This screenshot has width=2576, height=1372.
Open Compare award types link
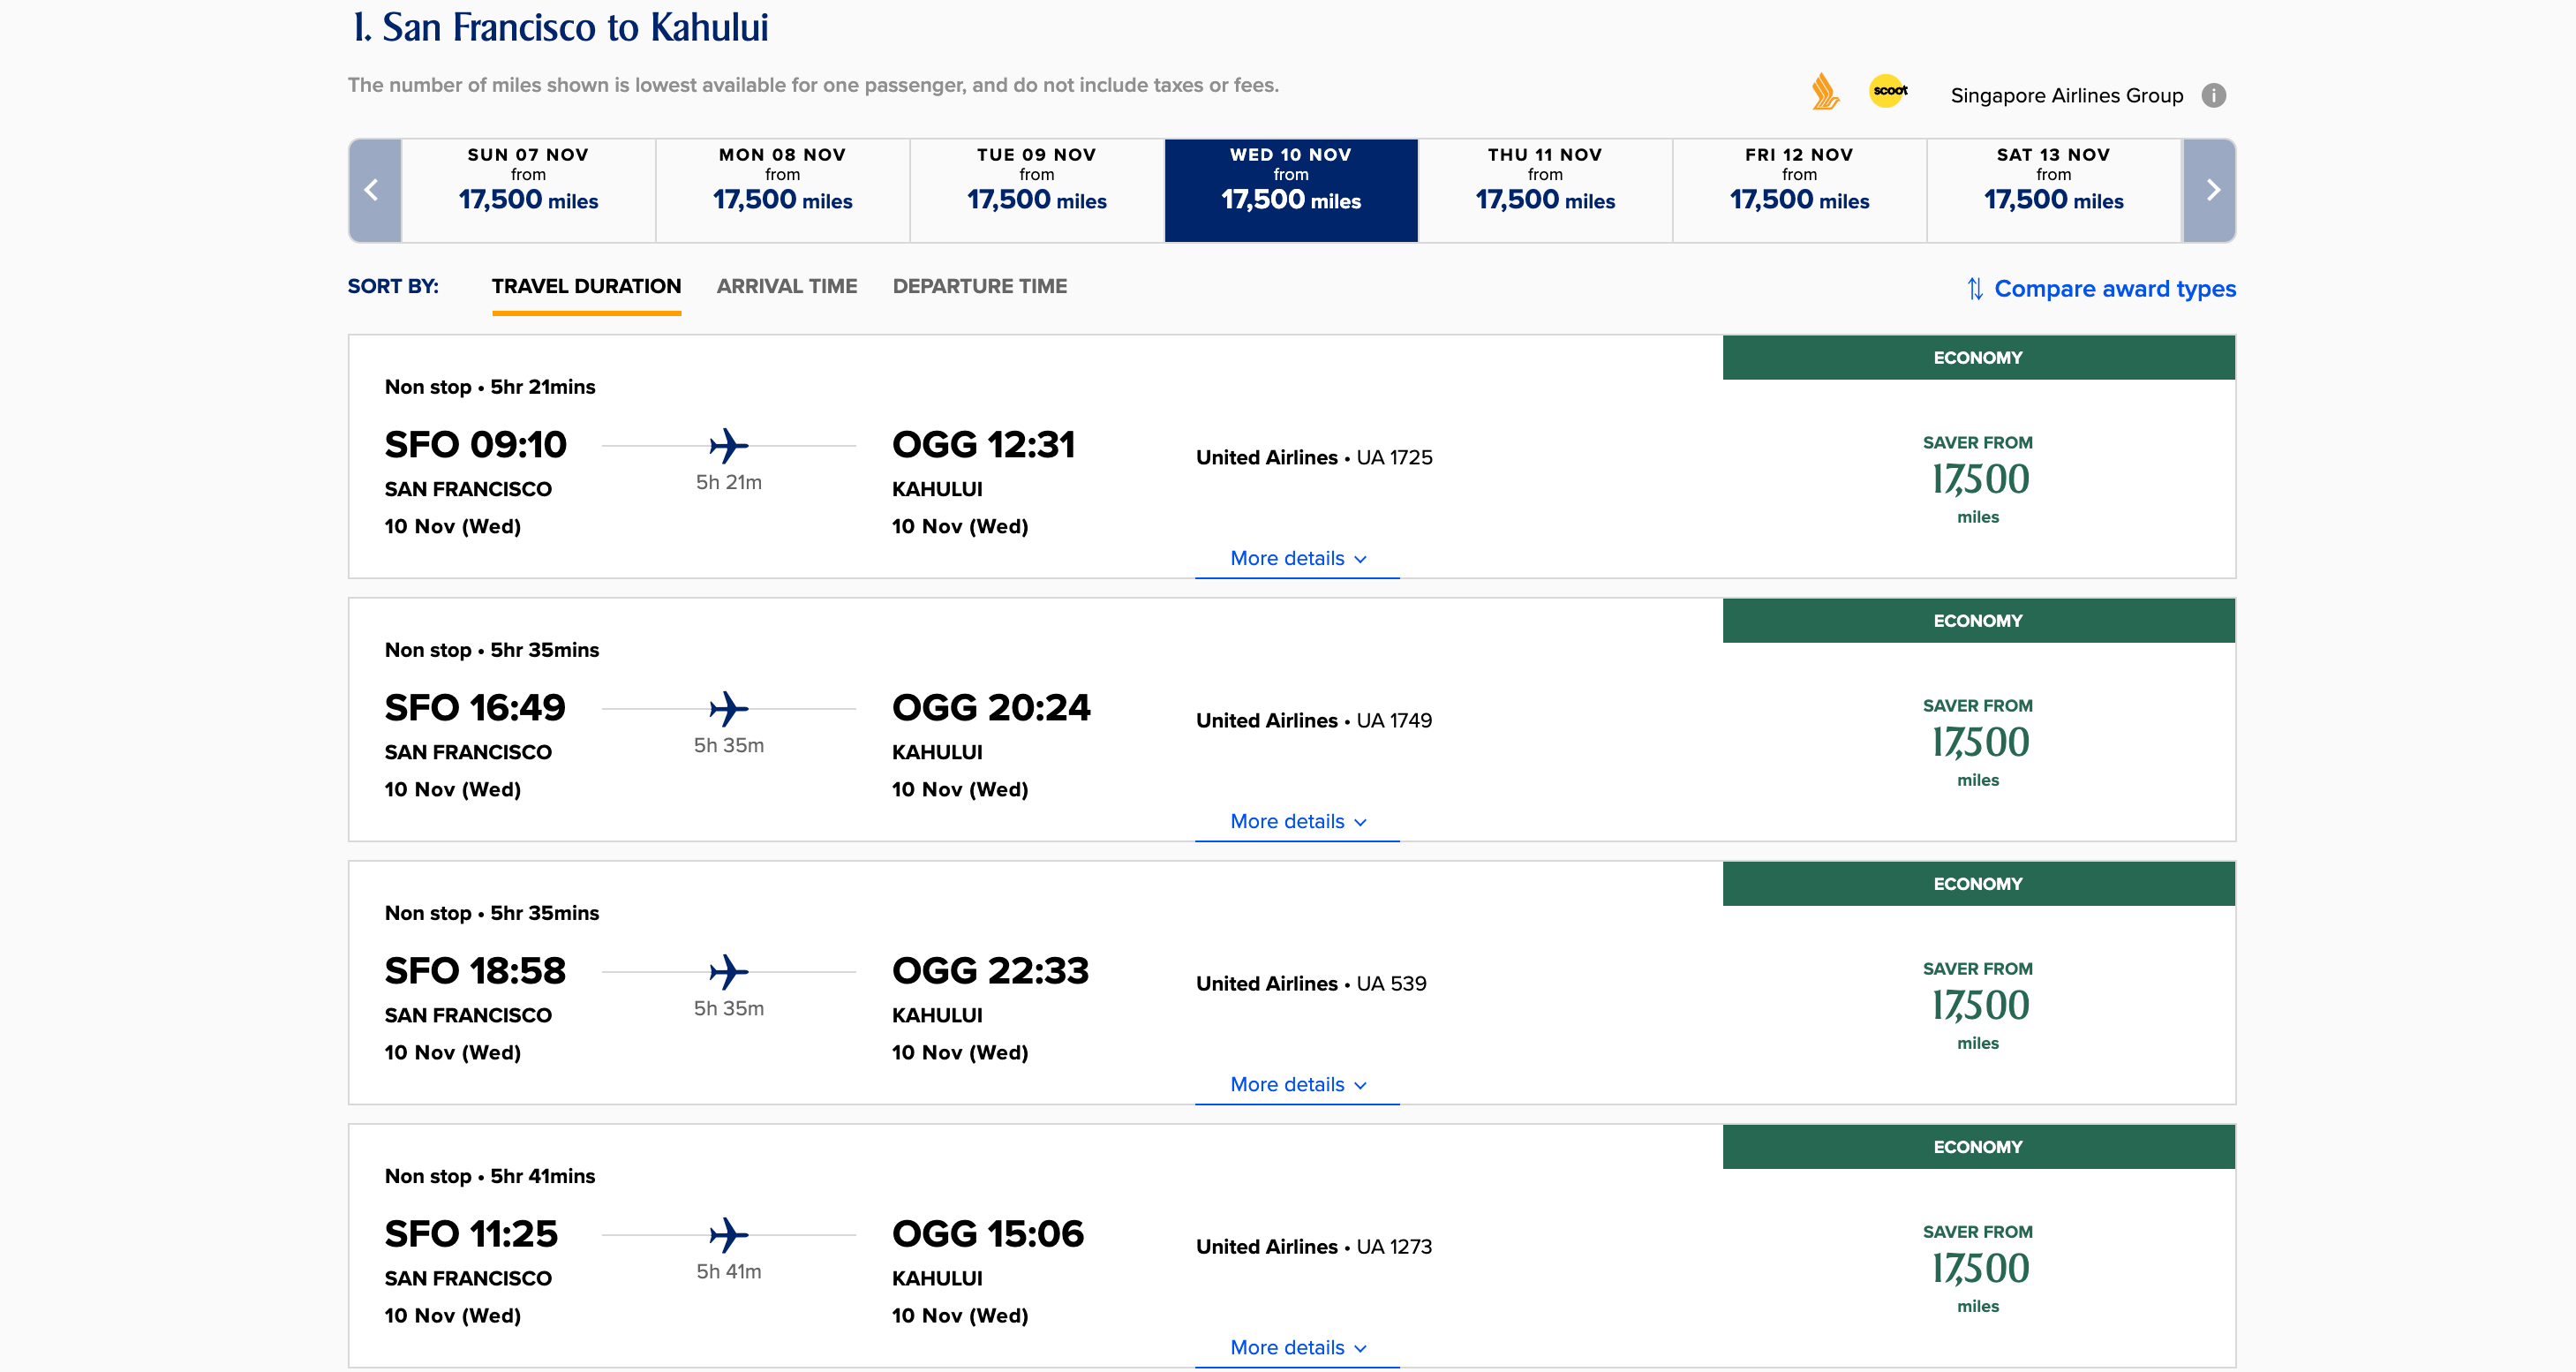pyautogui.click(x=2115, y=289)
